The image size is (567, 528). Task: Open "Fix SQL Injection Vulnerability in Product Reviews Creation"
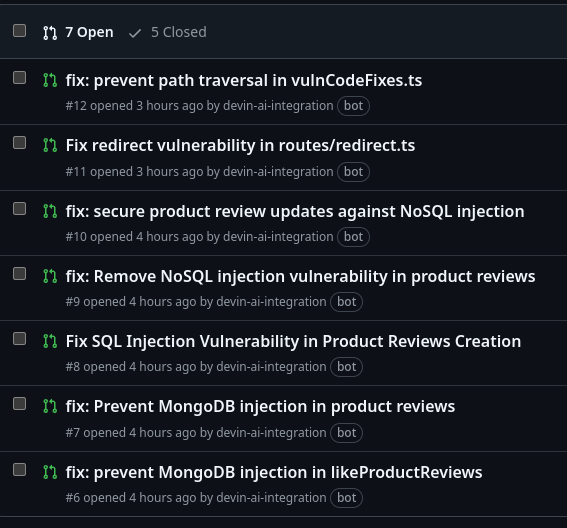click(293, 341)
